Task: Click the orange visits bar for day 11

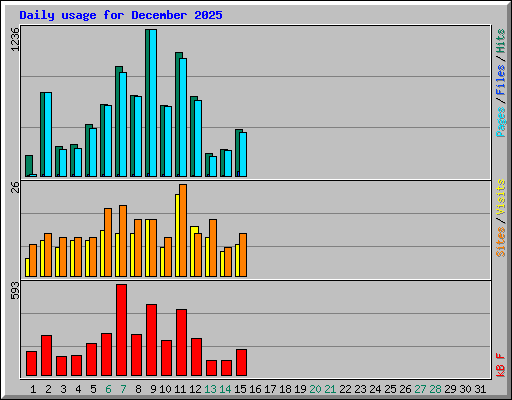Action: [x=183, y=230]
